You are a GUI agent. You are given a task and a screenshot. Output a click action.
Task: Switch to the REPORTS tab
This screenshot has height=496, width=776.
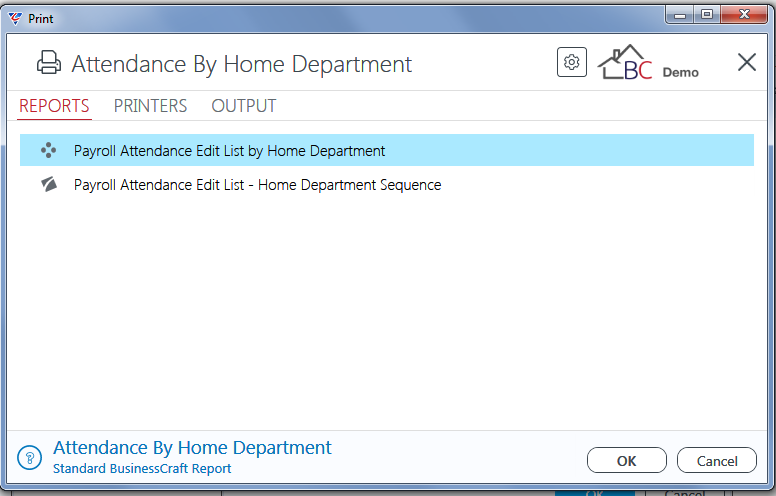click(x=54, y=106)
